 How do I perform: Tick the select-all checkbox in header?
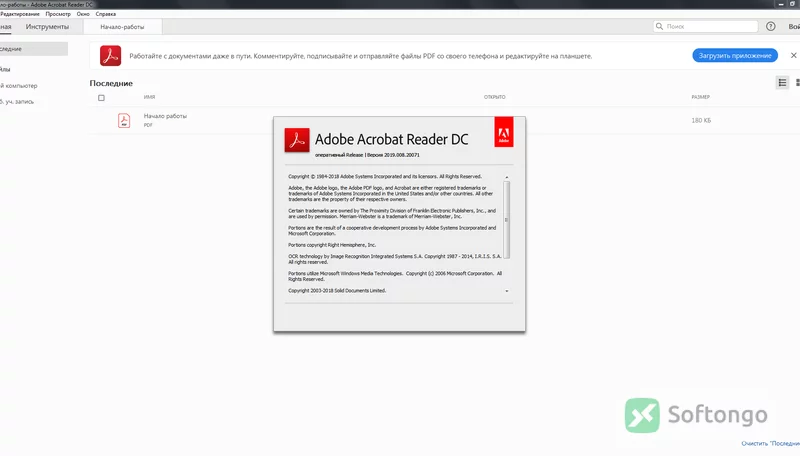[x=101, y=98]
